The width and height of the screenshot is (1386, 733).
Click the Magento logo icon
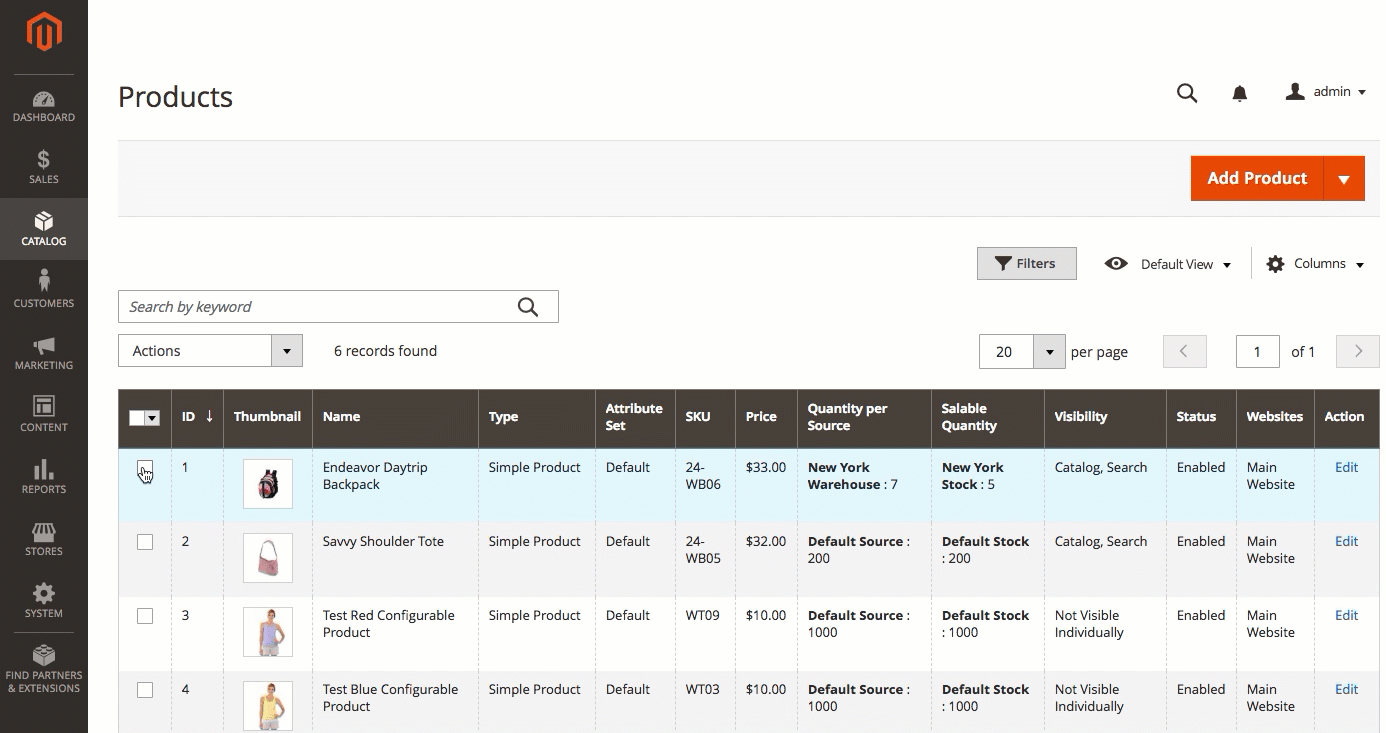[x=44, y=32]
